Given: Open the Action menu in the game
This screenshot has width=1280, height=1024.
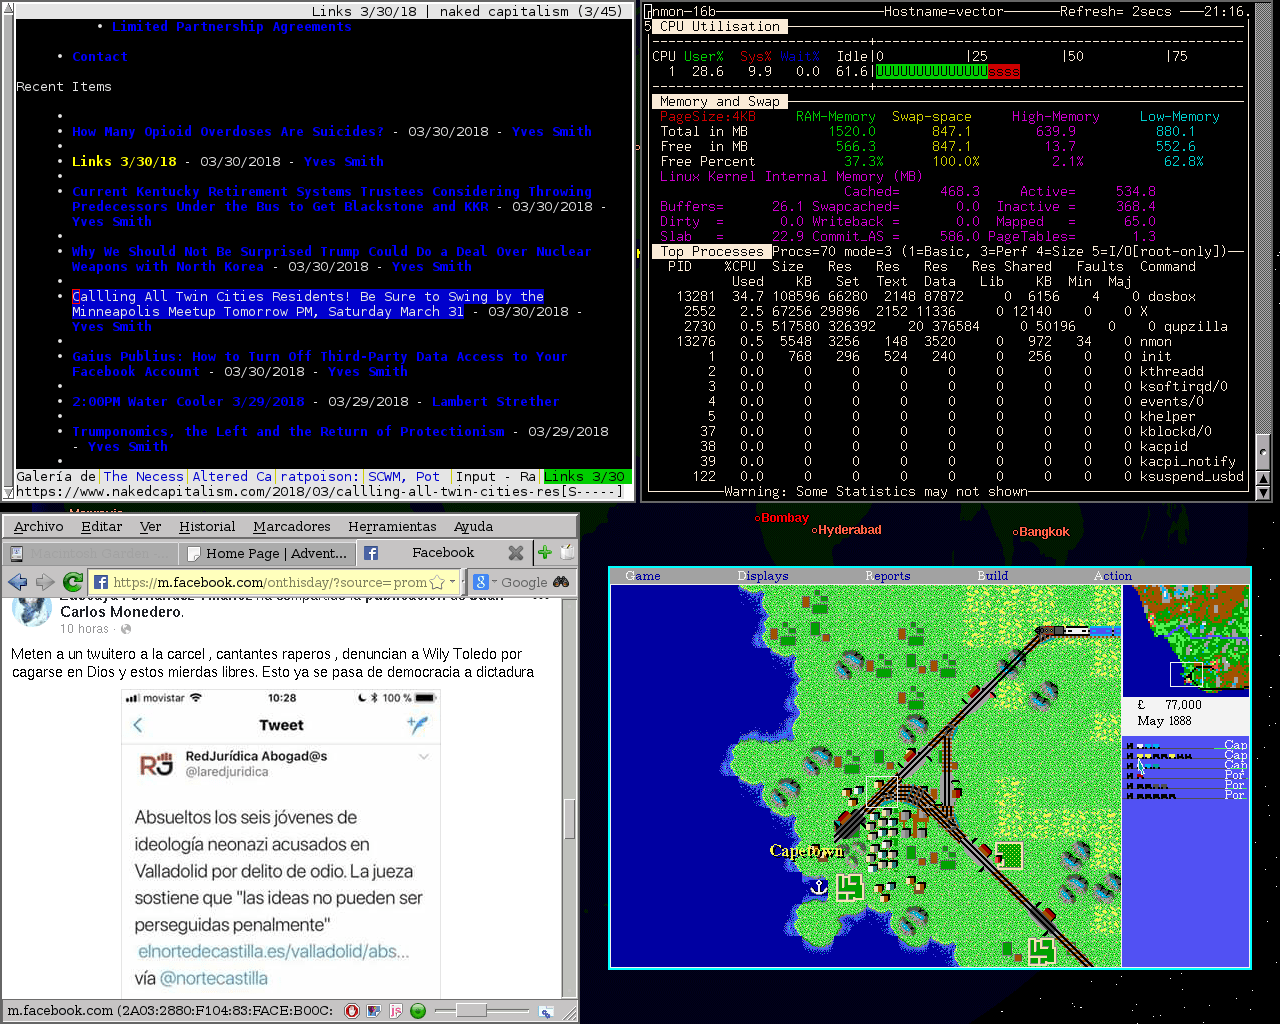Looking at the screenshot, I should pyautogui.click(x=1113, y=576).
